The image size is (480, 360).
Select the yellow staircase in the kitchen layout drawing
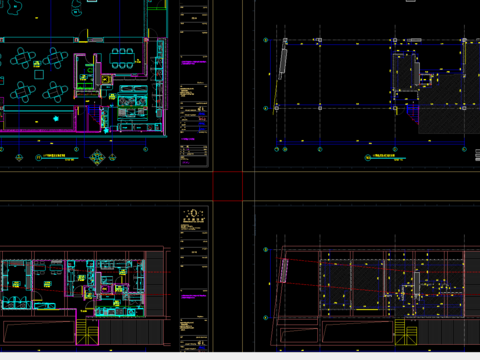pyautogui.click(x=87, y=332)
